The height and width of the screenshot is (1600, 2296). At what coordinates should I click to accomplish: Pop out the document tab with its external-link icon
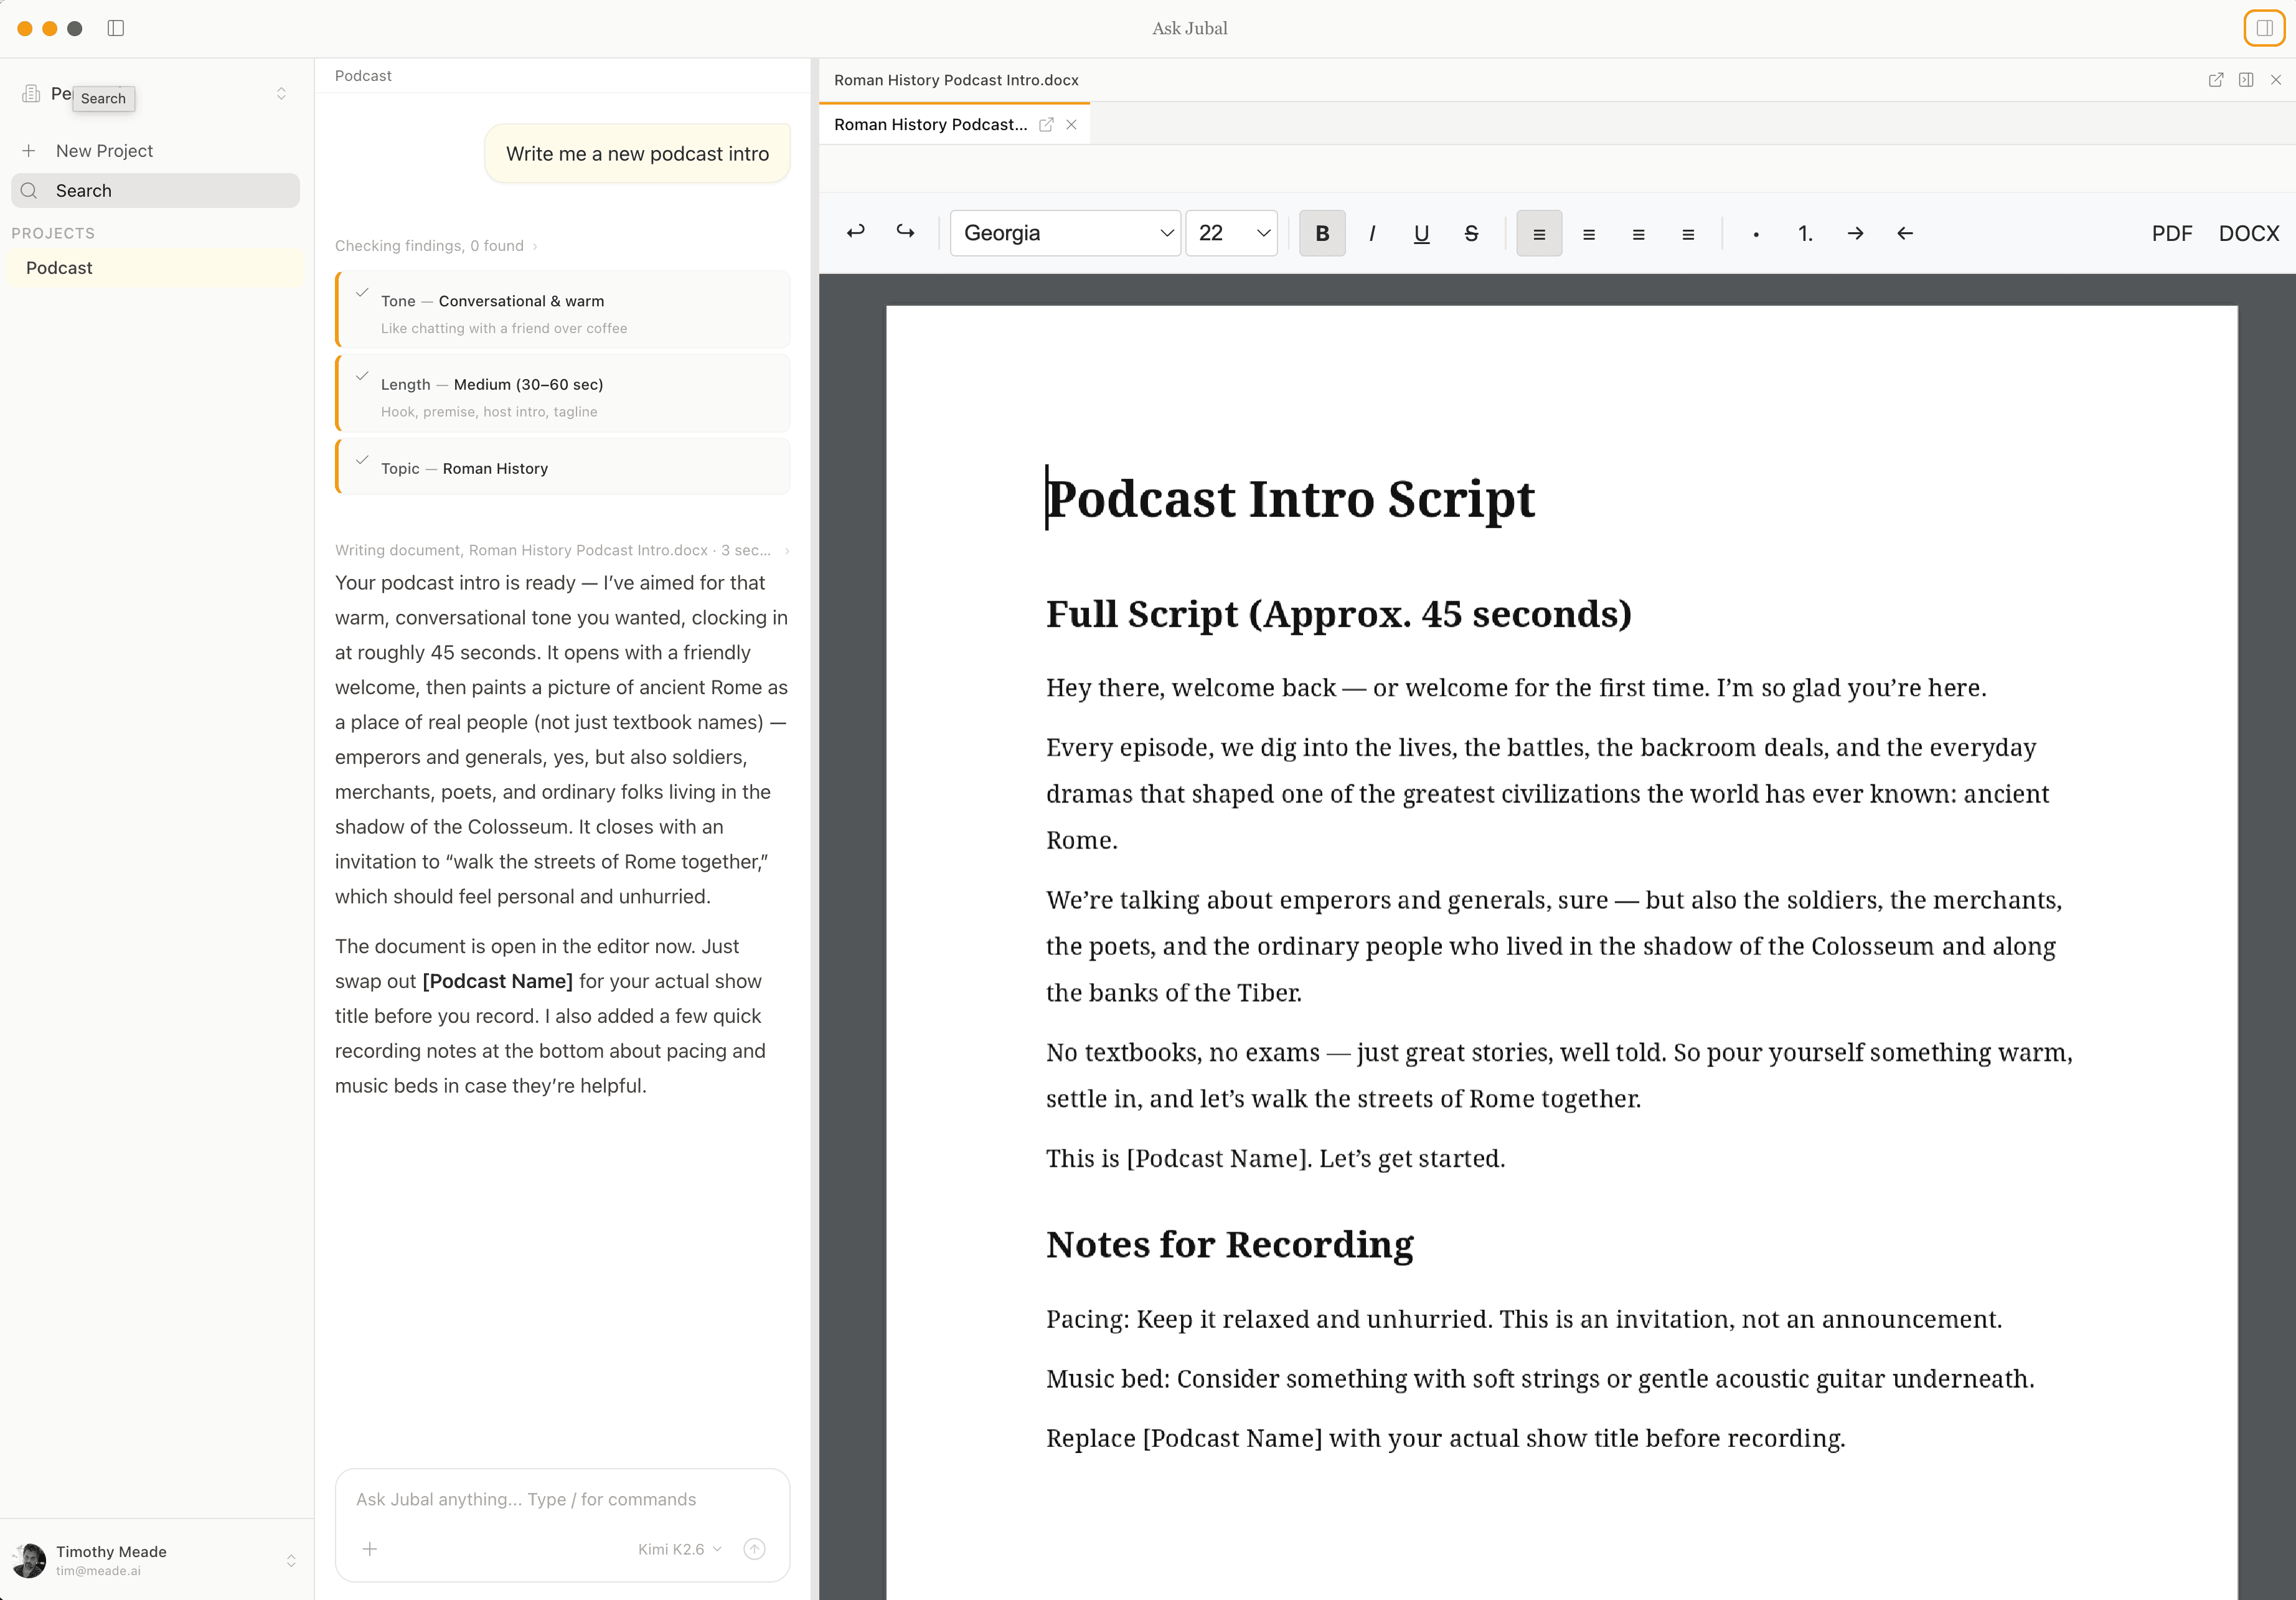pyautogui.click(x=1046, y=124)
